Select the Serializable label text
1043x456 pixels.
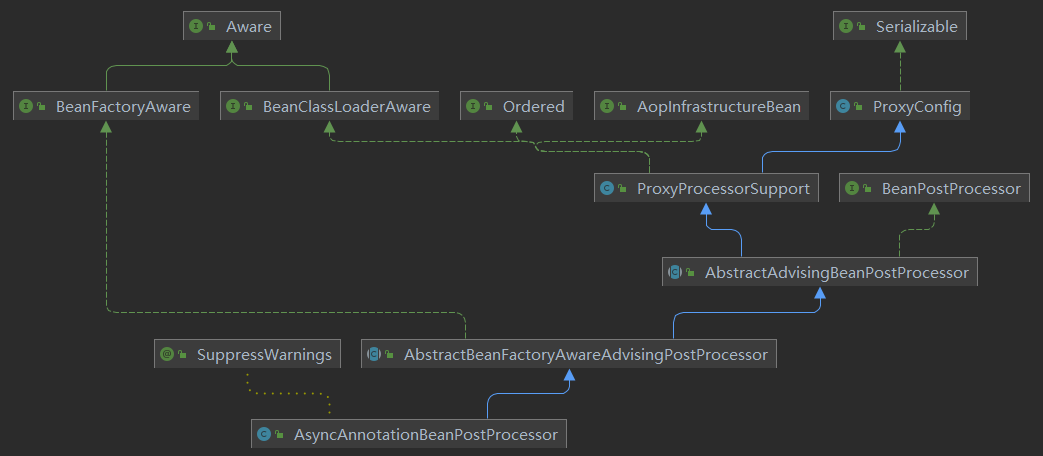point(917,27)
